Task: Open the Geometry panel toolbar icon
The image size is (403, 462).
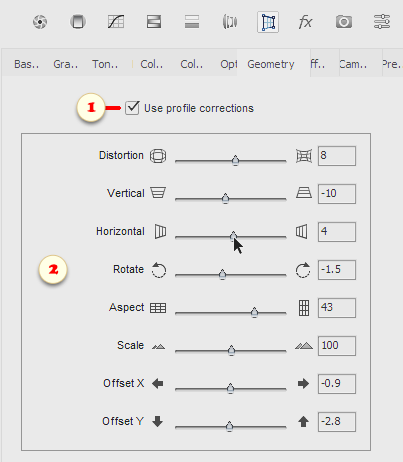Action: click(268, 22)
